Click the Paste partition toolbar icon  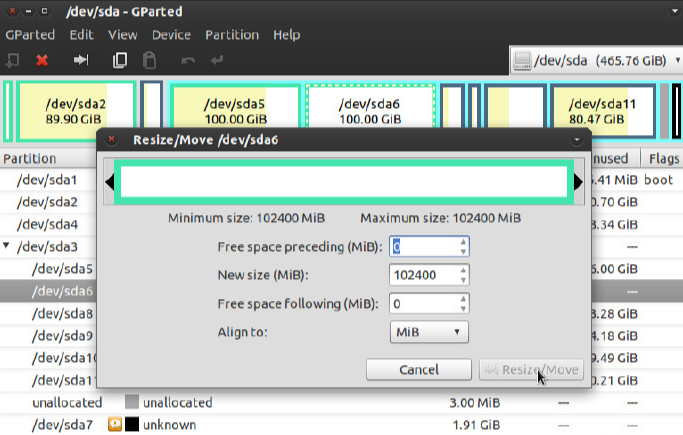coord(149,60)
